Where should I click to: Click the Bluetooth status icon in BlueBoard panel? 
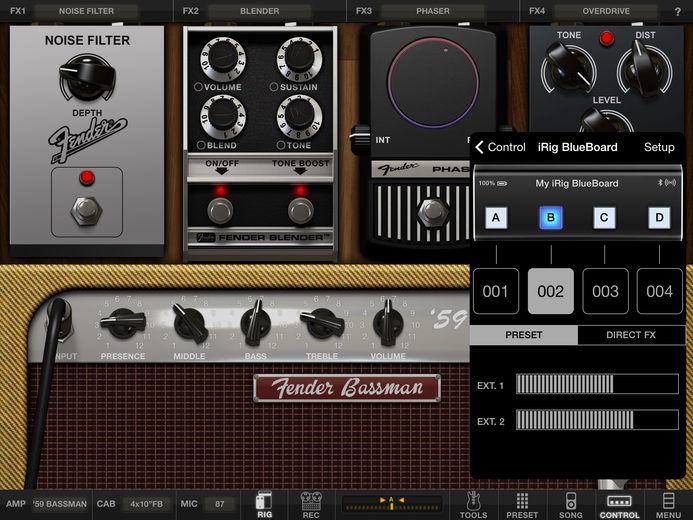[x=660, y=182]
